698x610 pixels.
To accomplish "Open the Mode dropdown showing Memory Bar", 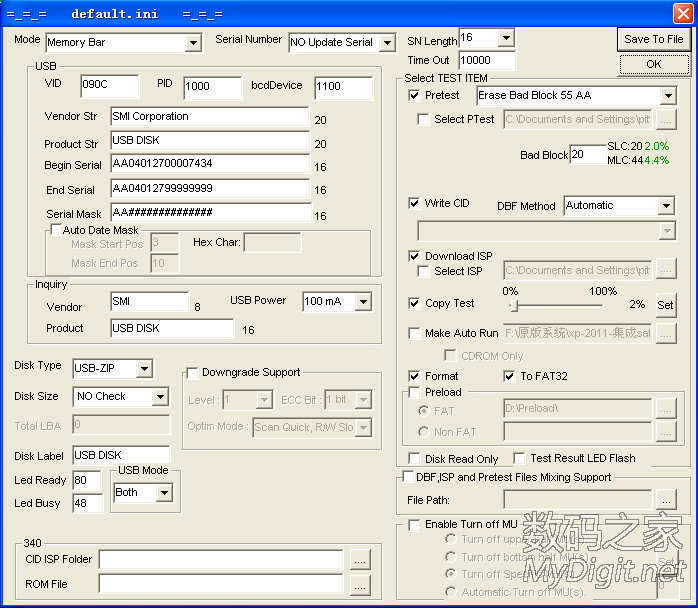I will click(193, 43).
